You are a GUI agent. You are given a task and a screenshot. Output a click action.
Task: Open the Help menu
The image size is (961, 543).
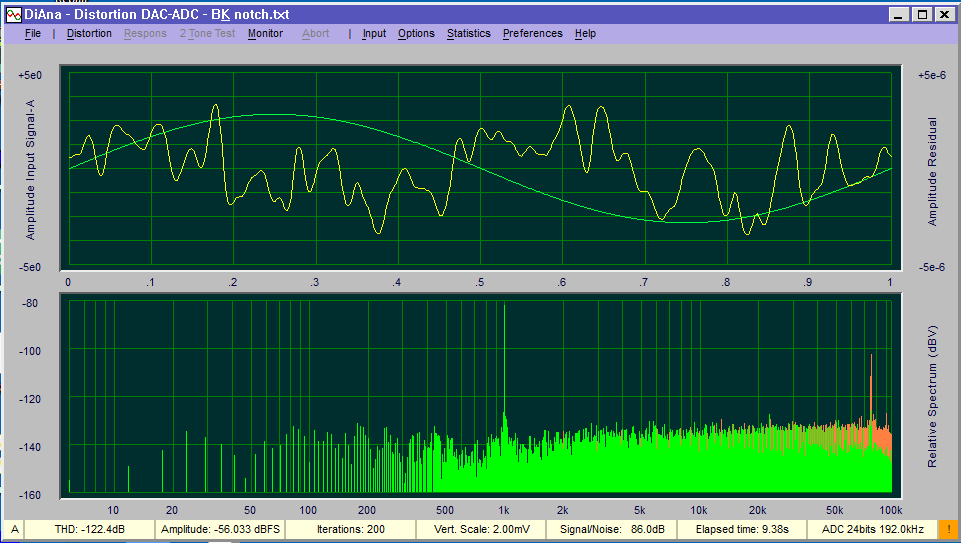click(585, 34)
